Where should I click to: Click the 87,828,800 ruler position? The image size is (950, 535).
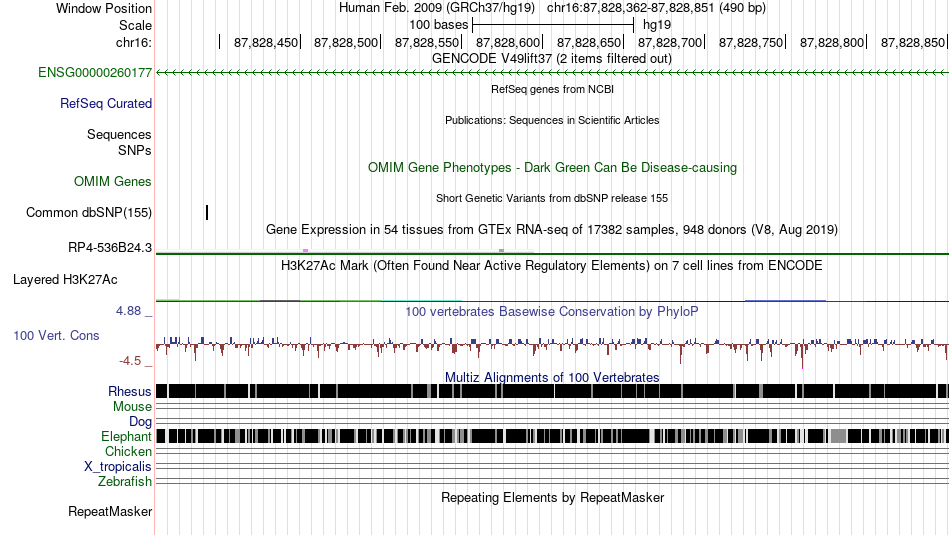click(x=832, y=42)
